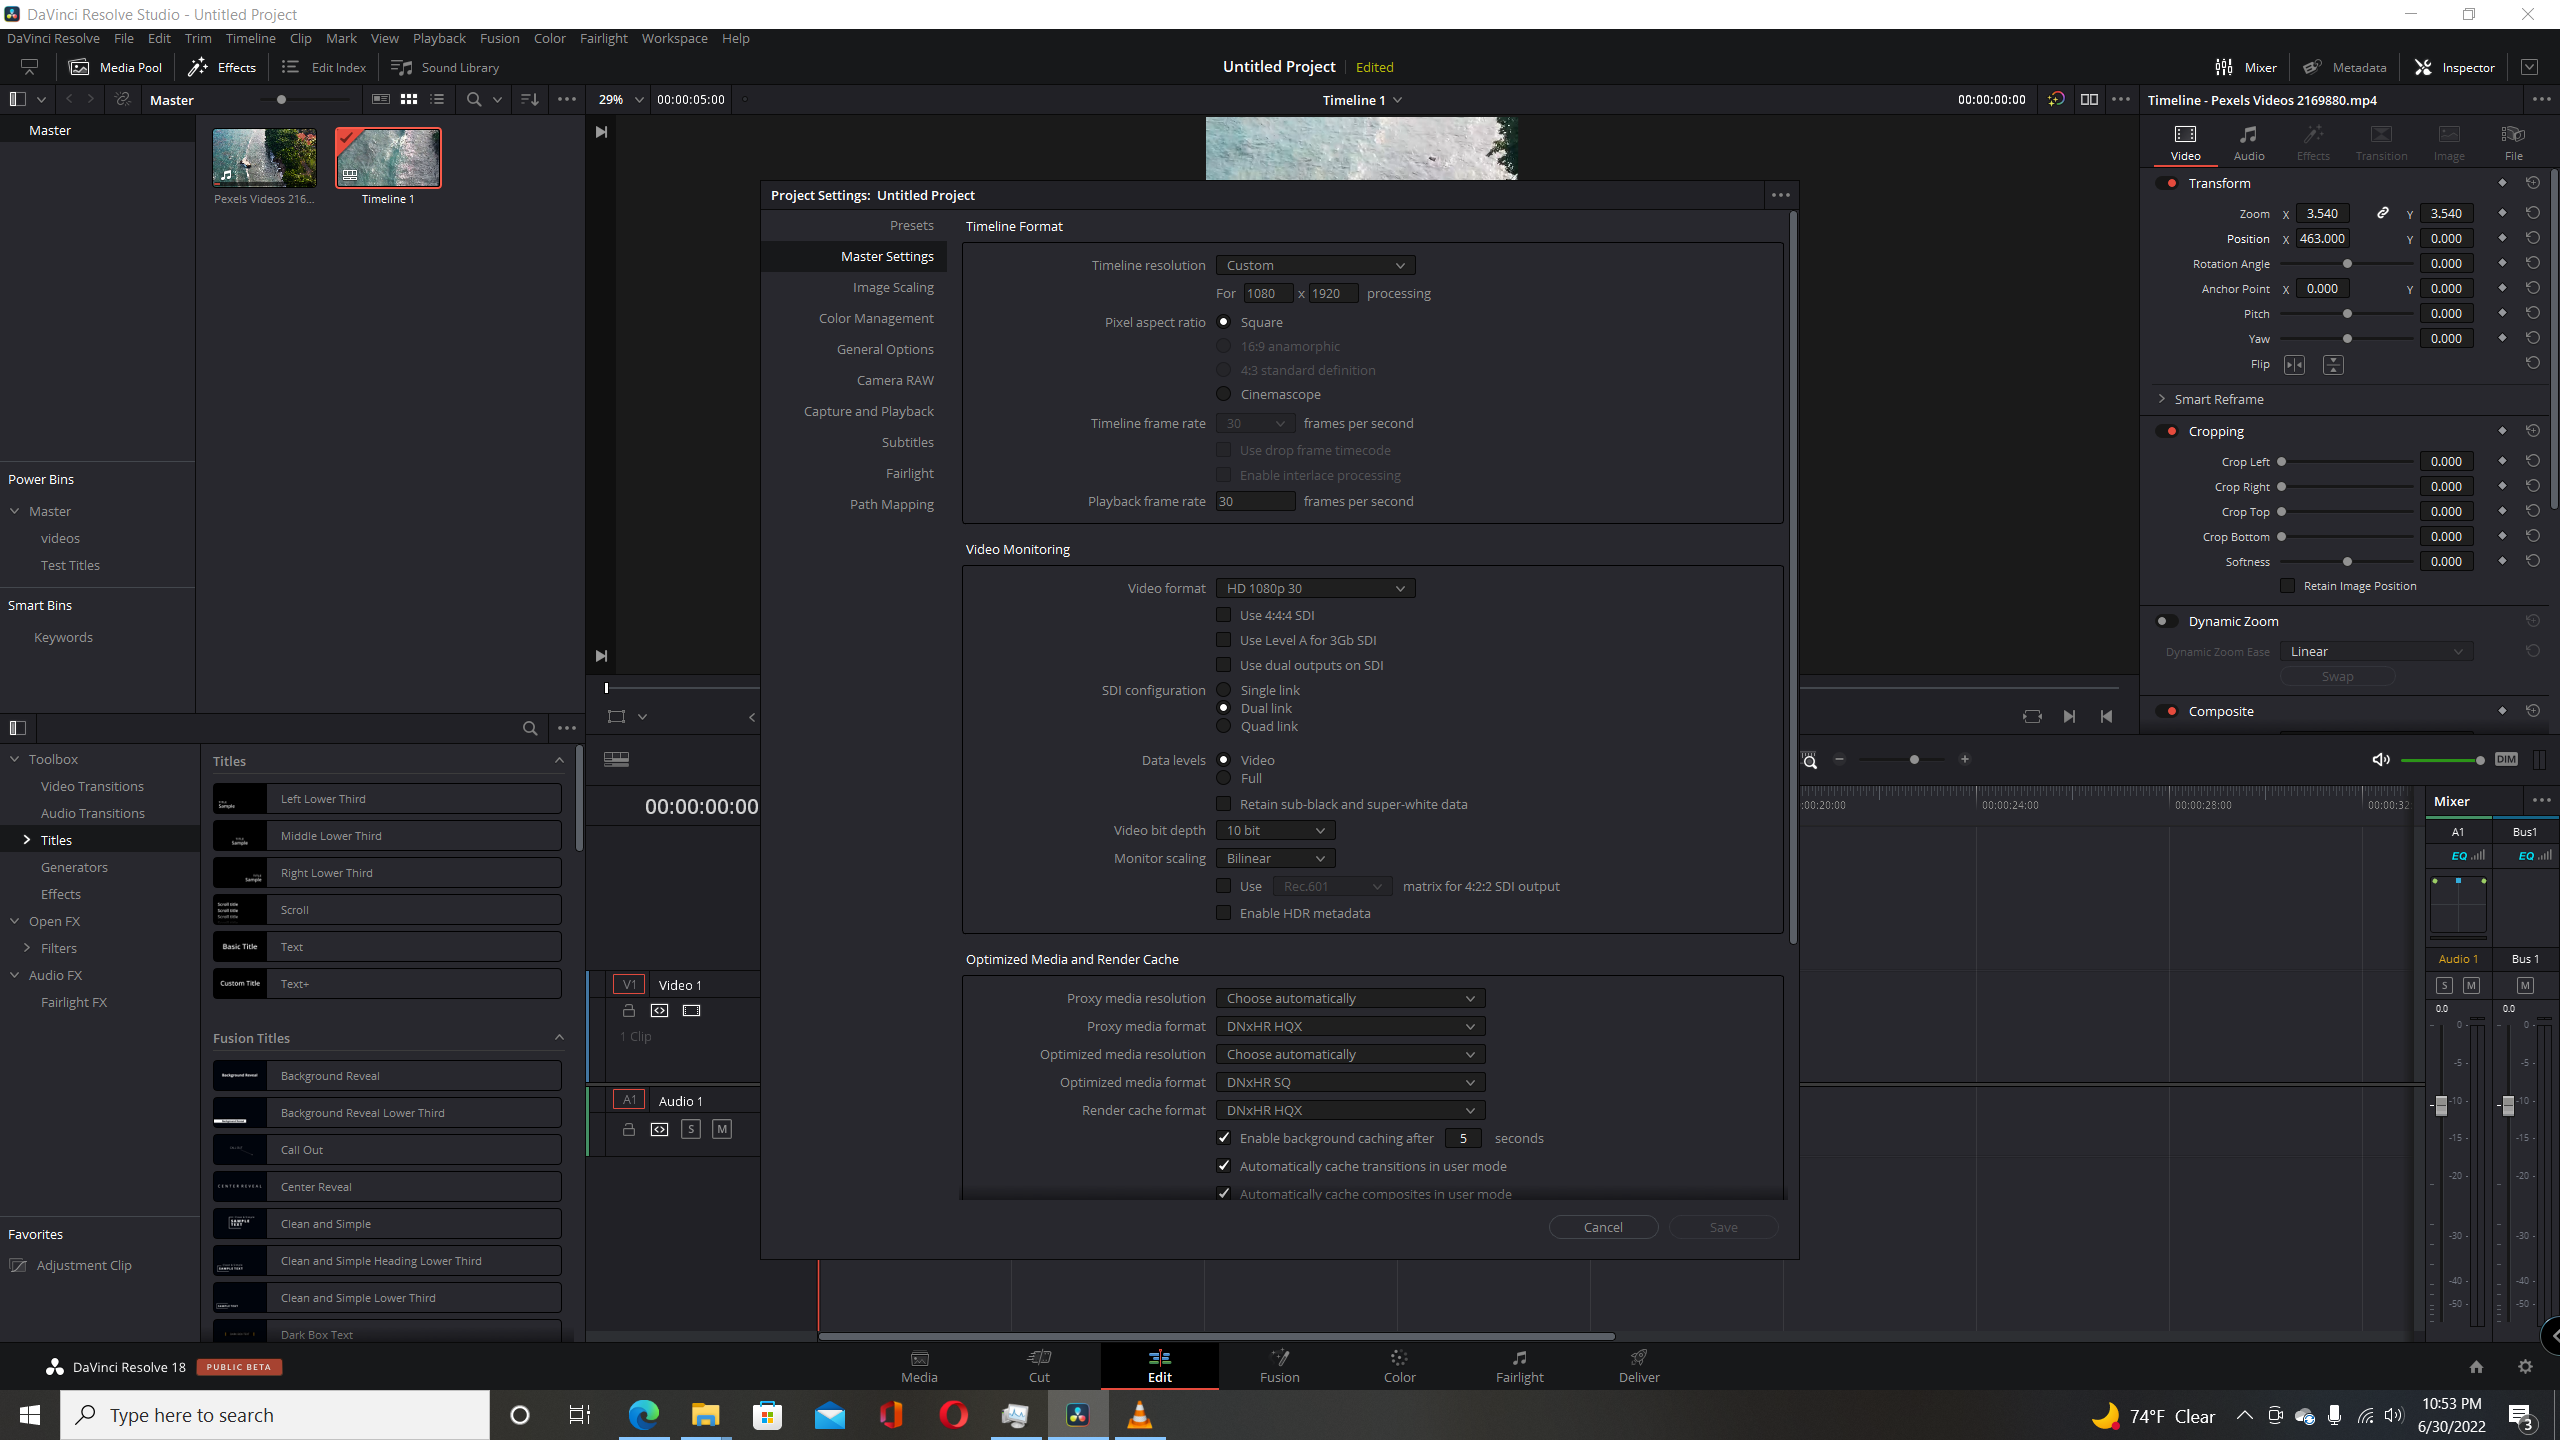2560x1440 pixels.
Task: Select Quad link SDI configuration
Action: click(1223, 726)
